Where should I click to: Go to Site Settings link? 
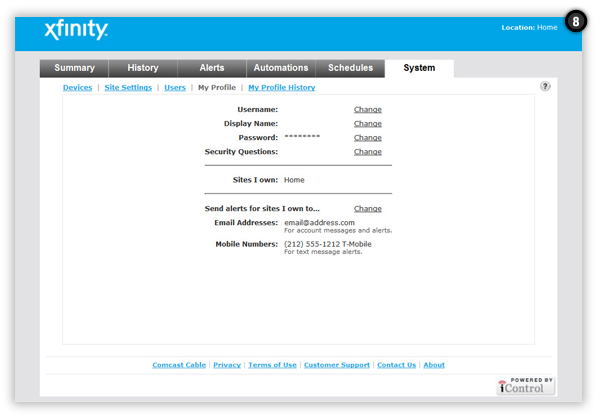coord(128,88)
